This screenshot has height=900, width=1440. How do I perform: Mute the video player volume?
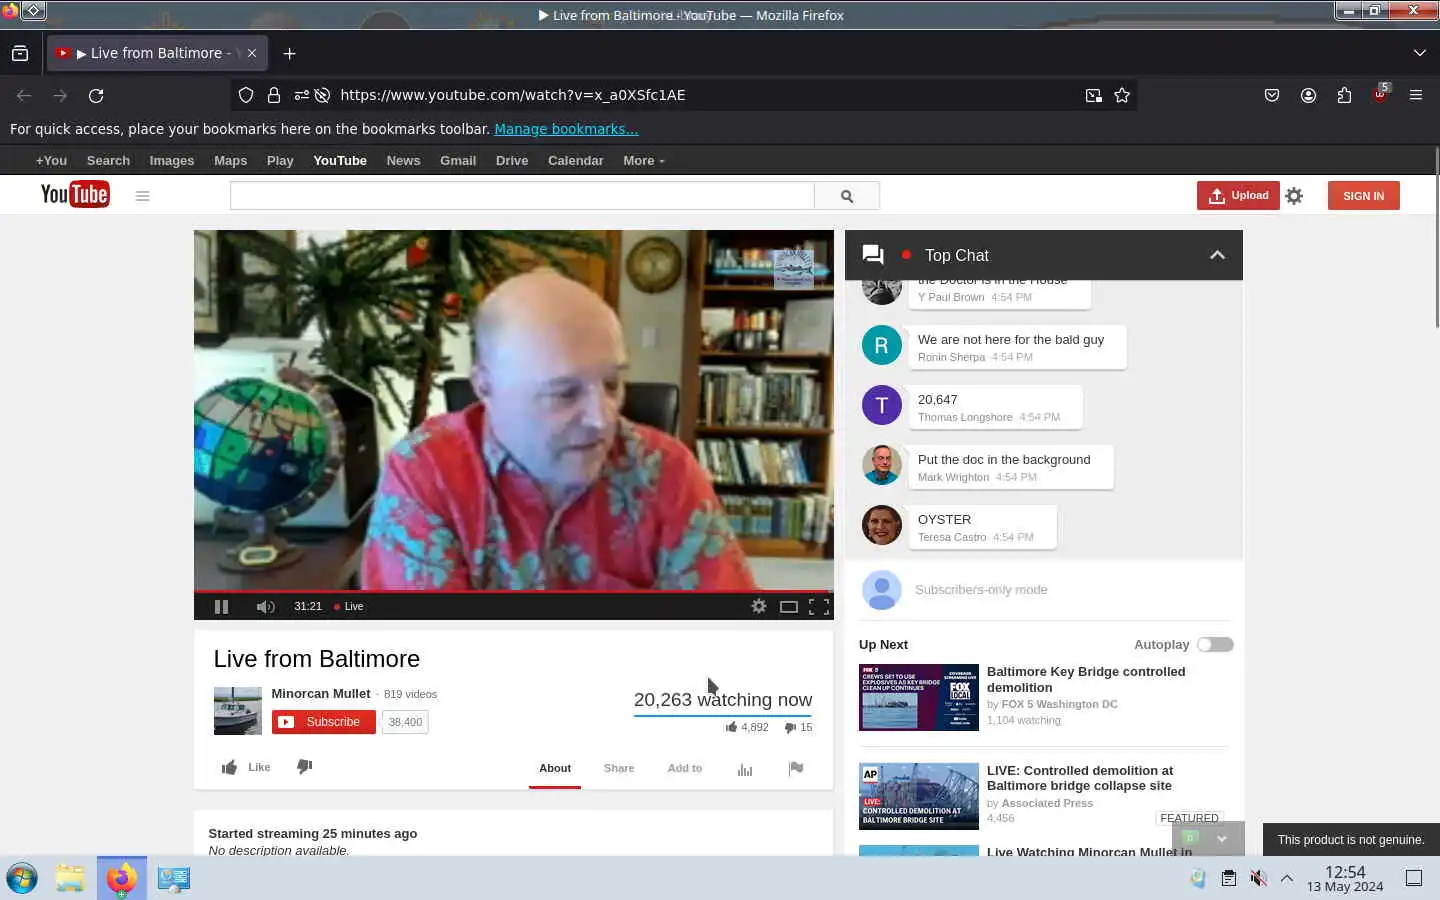(265, 606)
